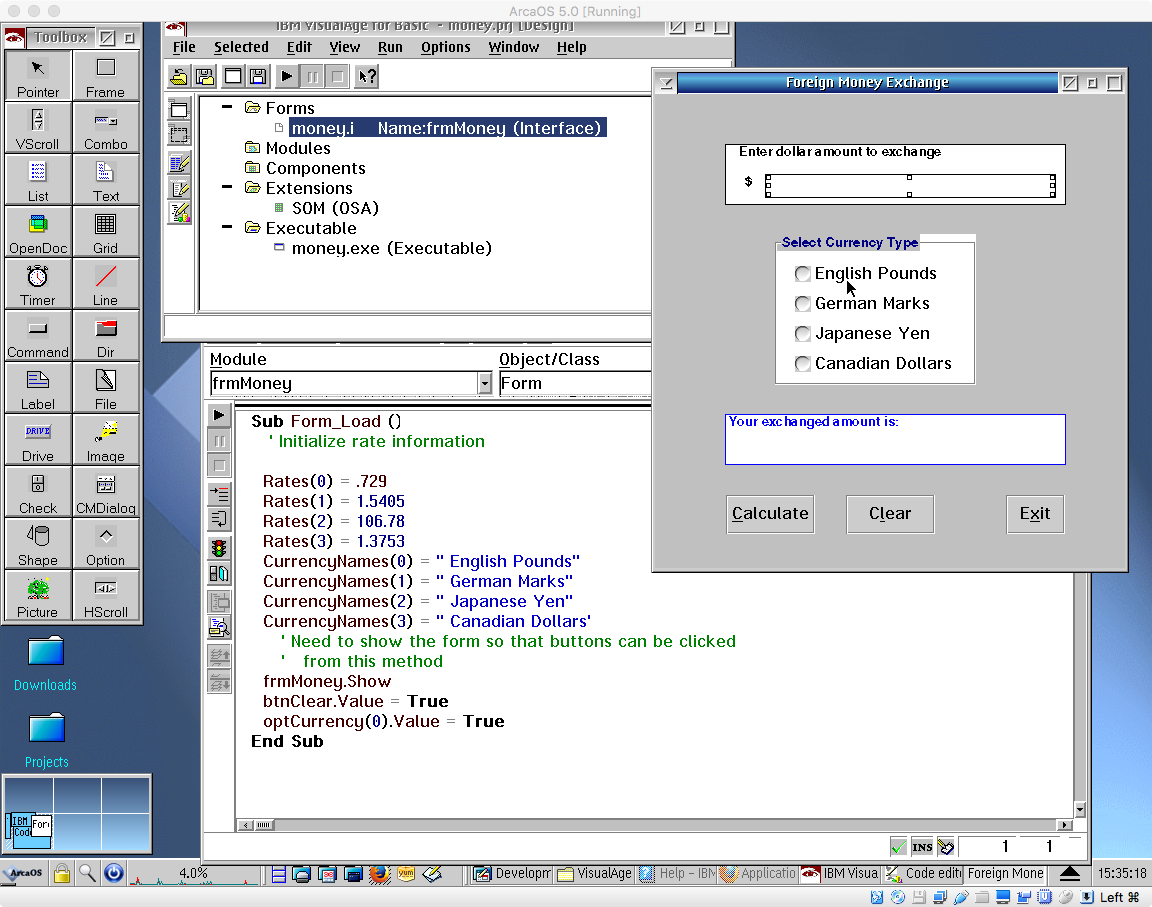Pick the Picture control tool
Screen dimensions: 1152x907
[38, 597]
